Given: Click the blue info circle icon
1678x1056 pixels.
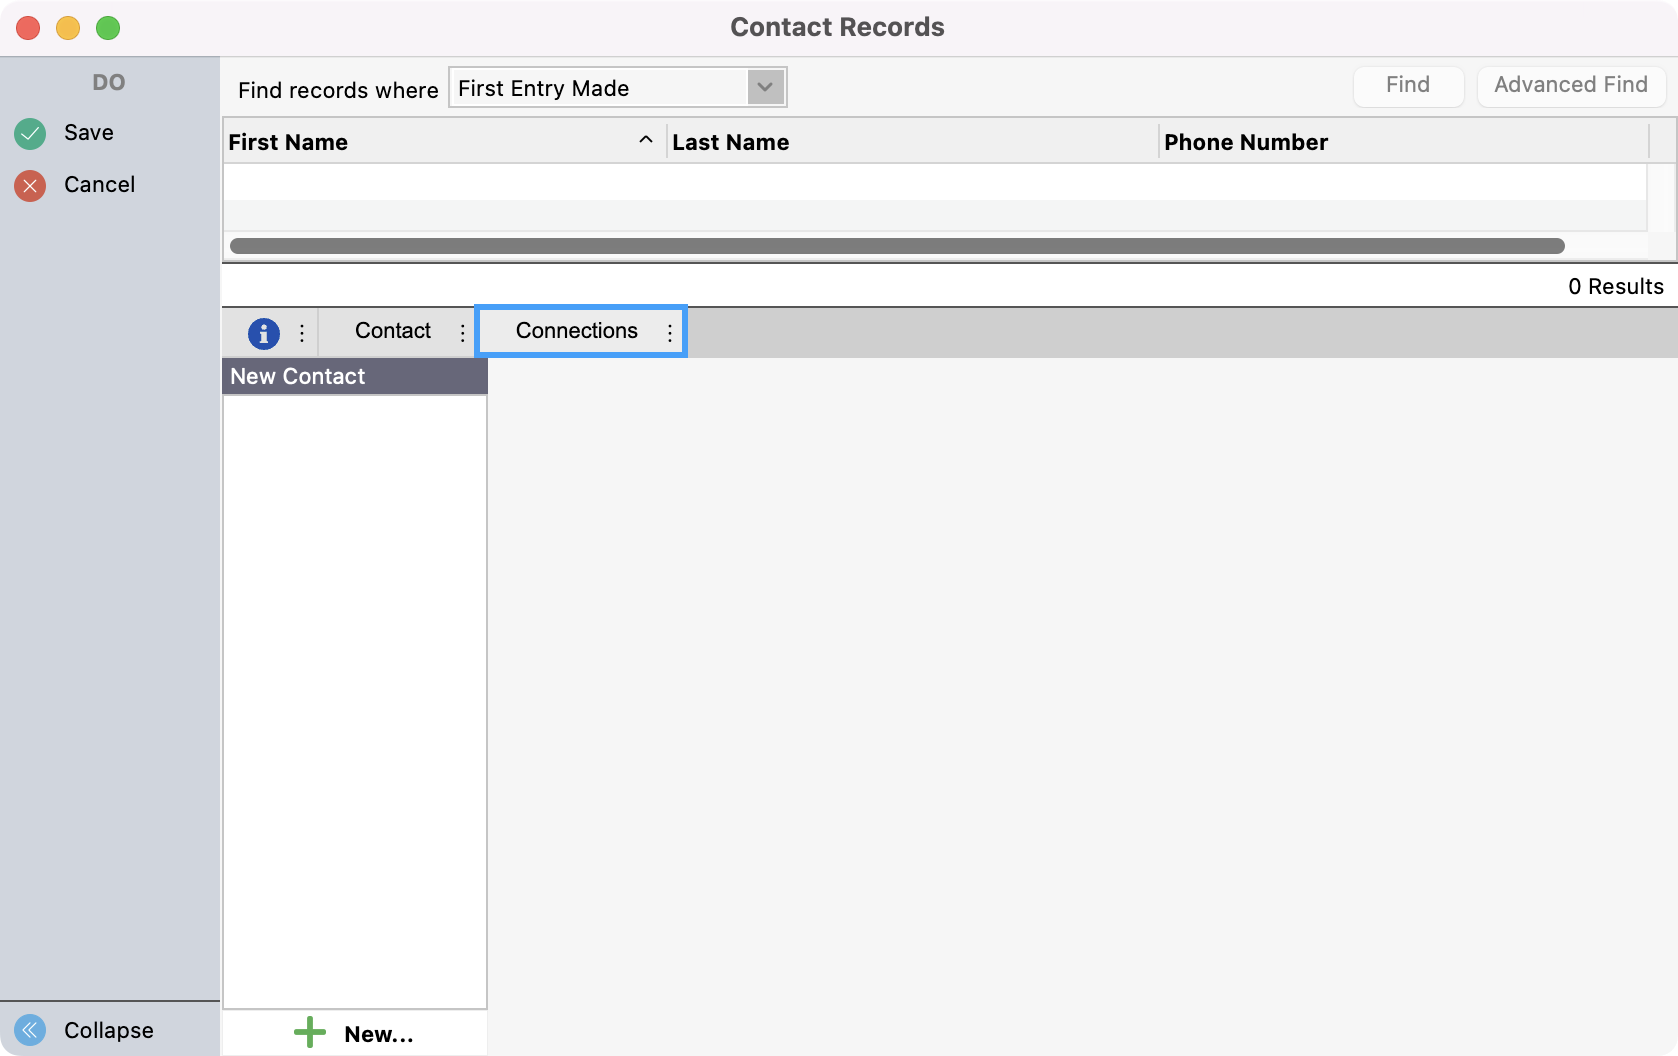Looking at the screenshot, I should (263, 332).
